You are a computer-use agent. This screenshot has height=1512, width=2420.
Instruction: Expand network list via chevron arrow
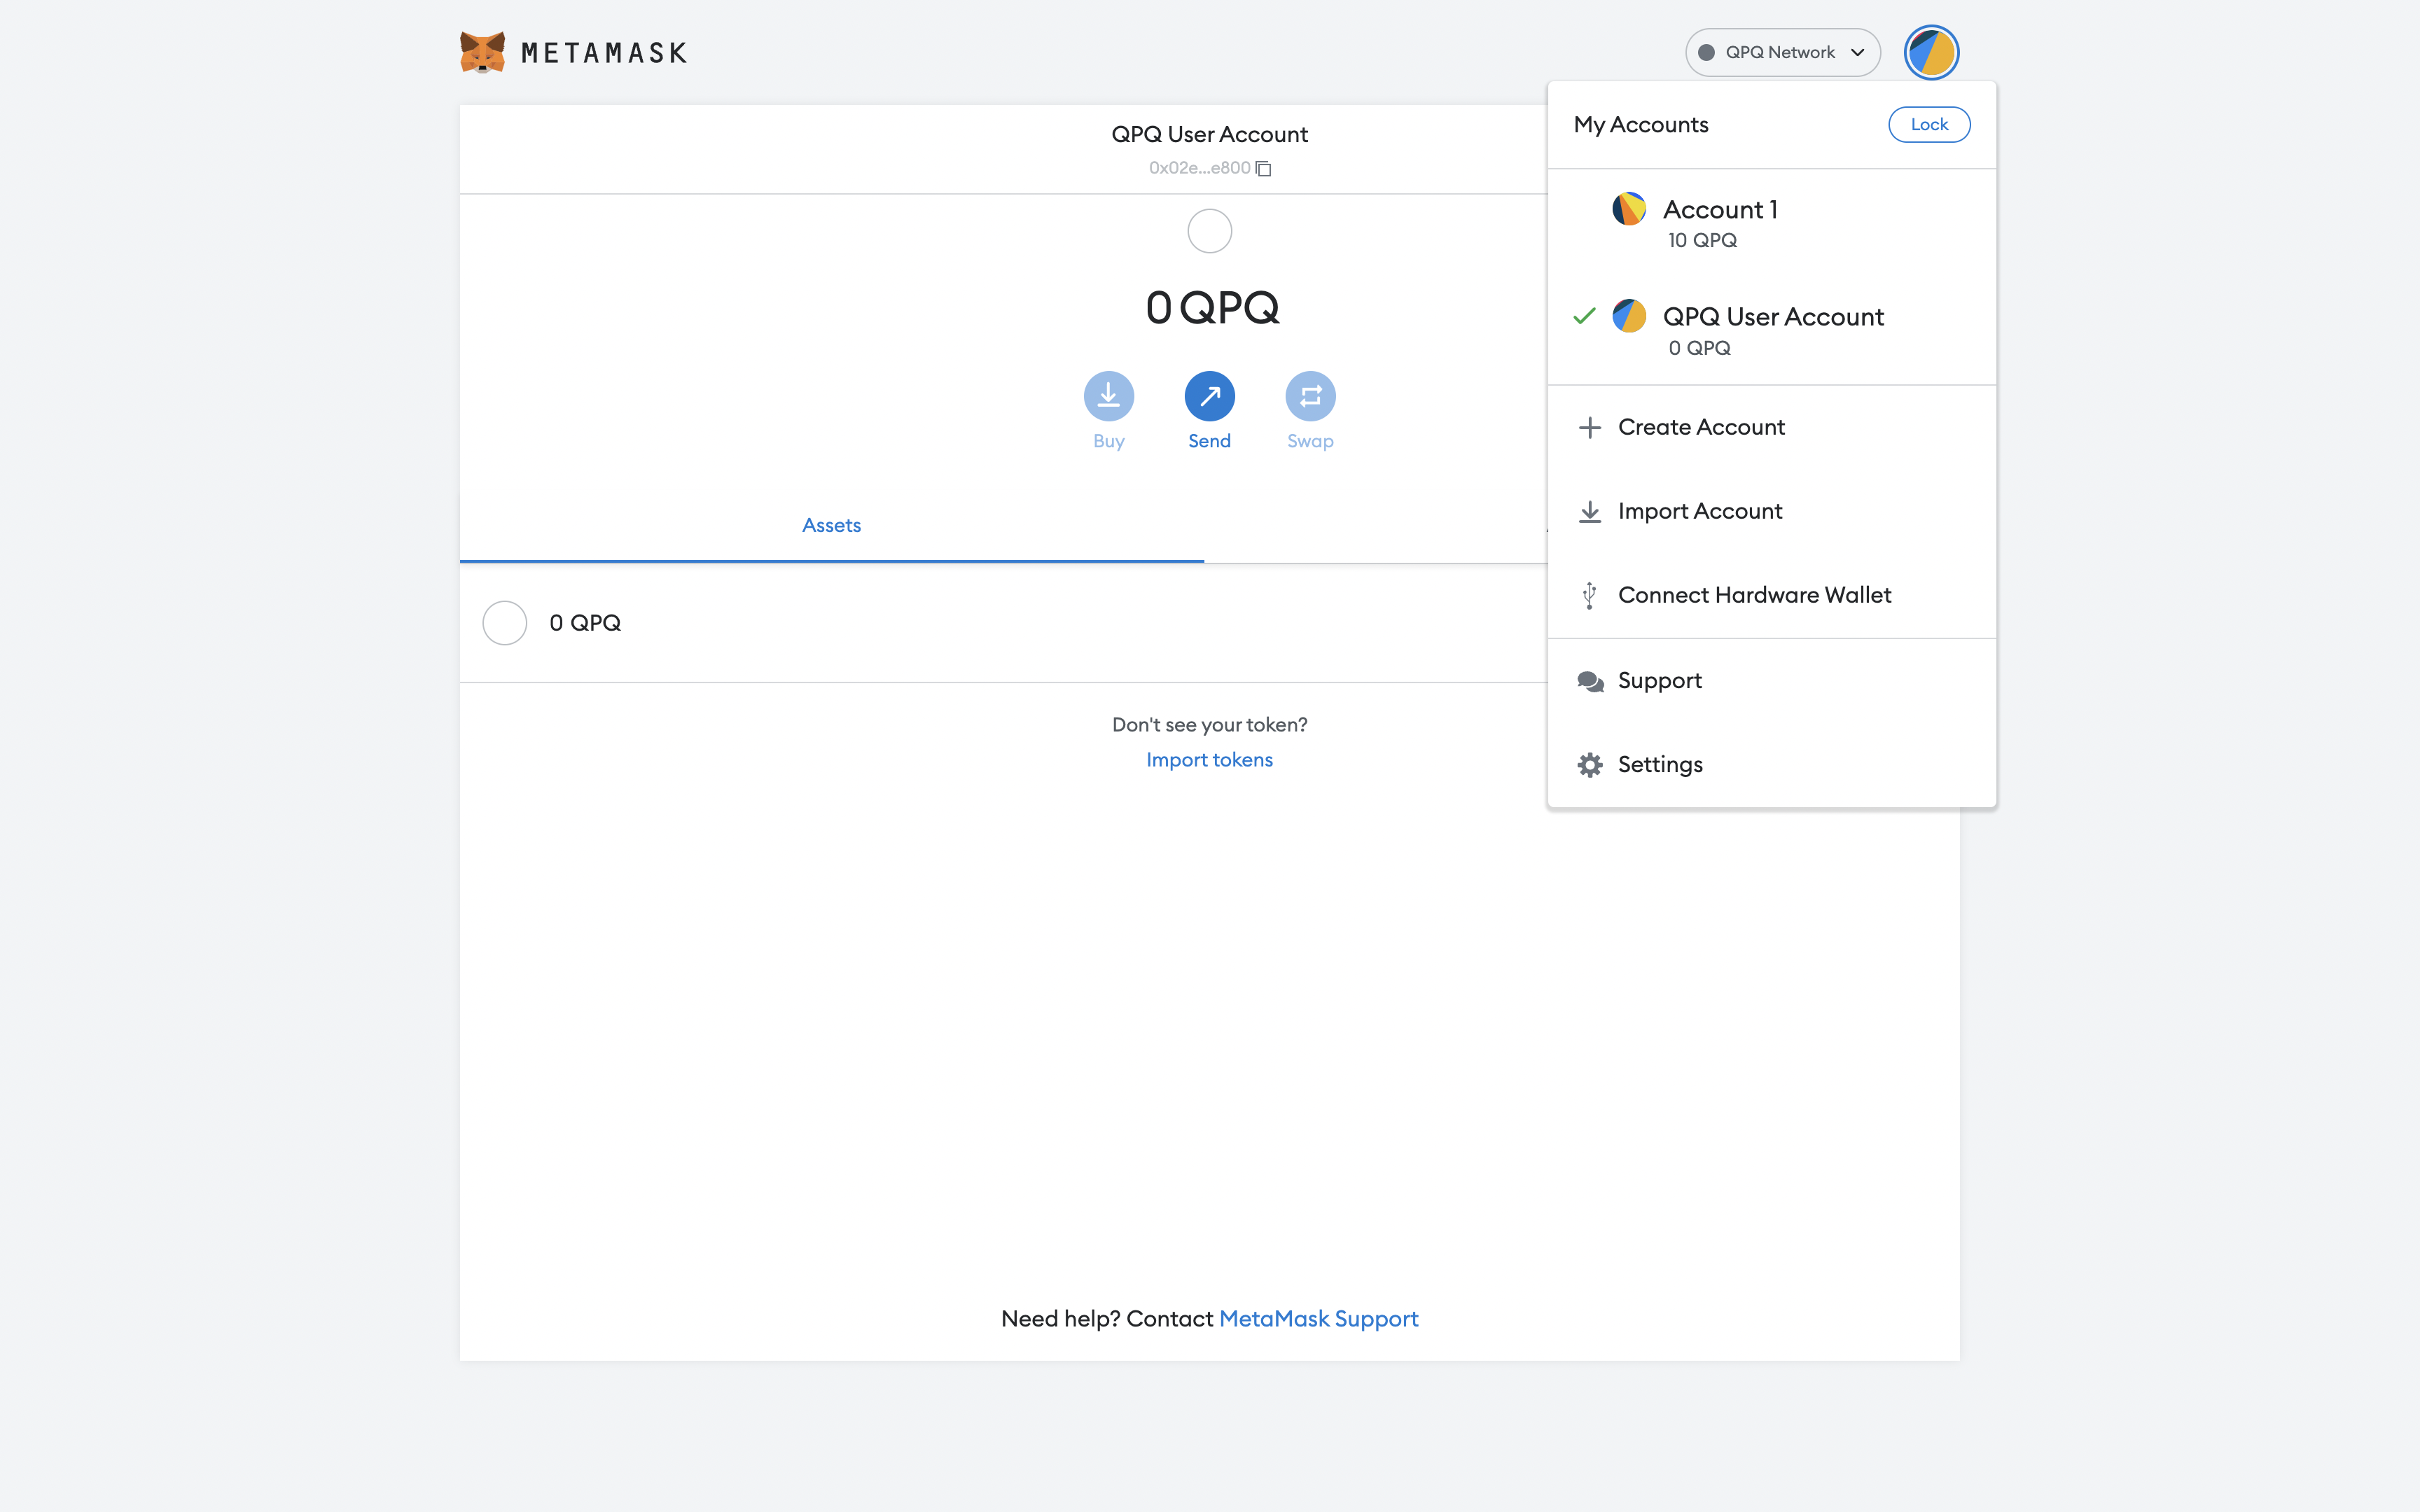pyautogui.click(x=1858, y=52)
